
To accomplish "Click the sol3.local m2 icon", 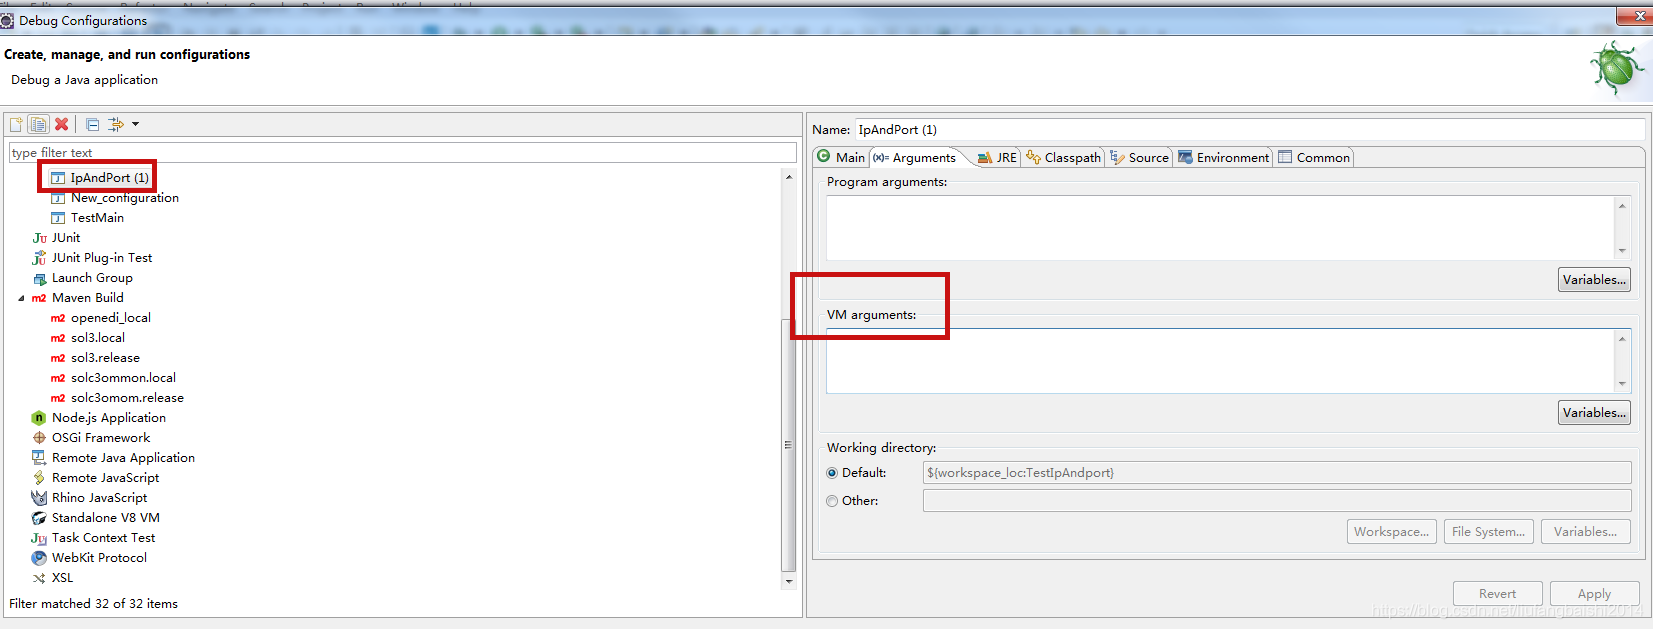I will click(x=58, y=338).
